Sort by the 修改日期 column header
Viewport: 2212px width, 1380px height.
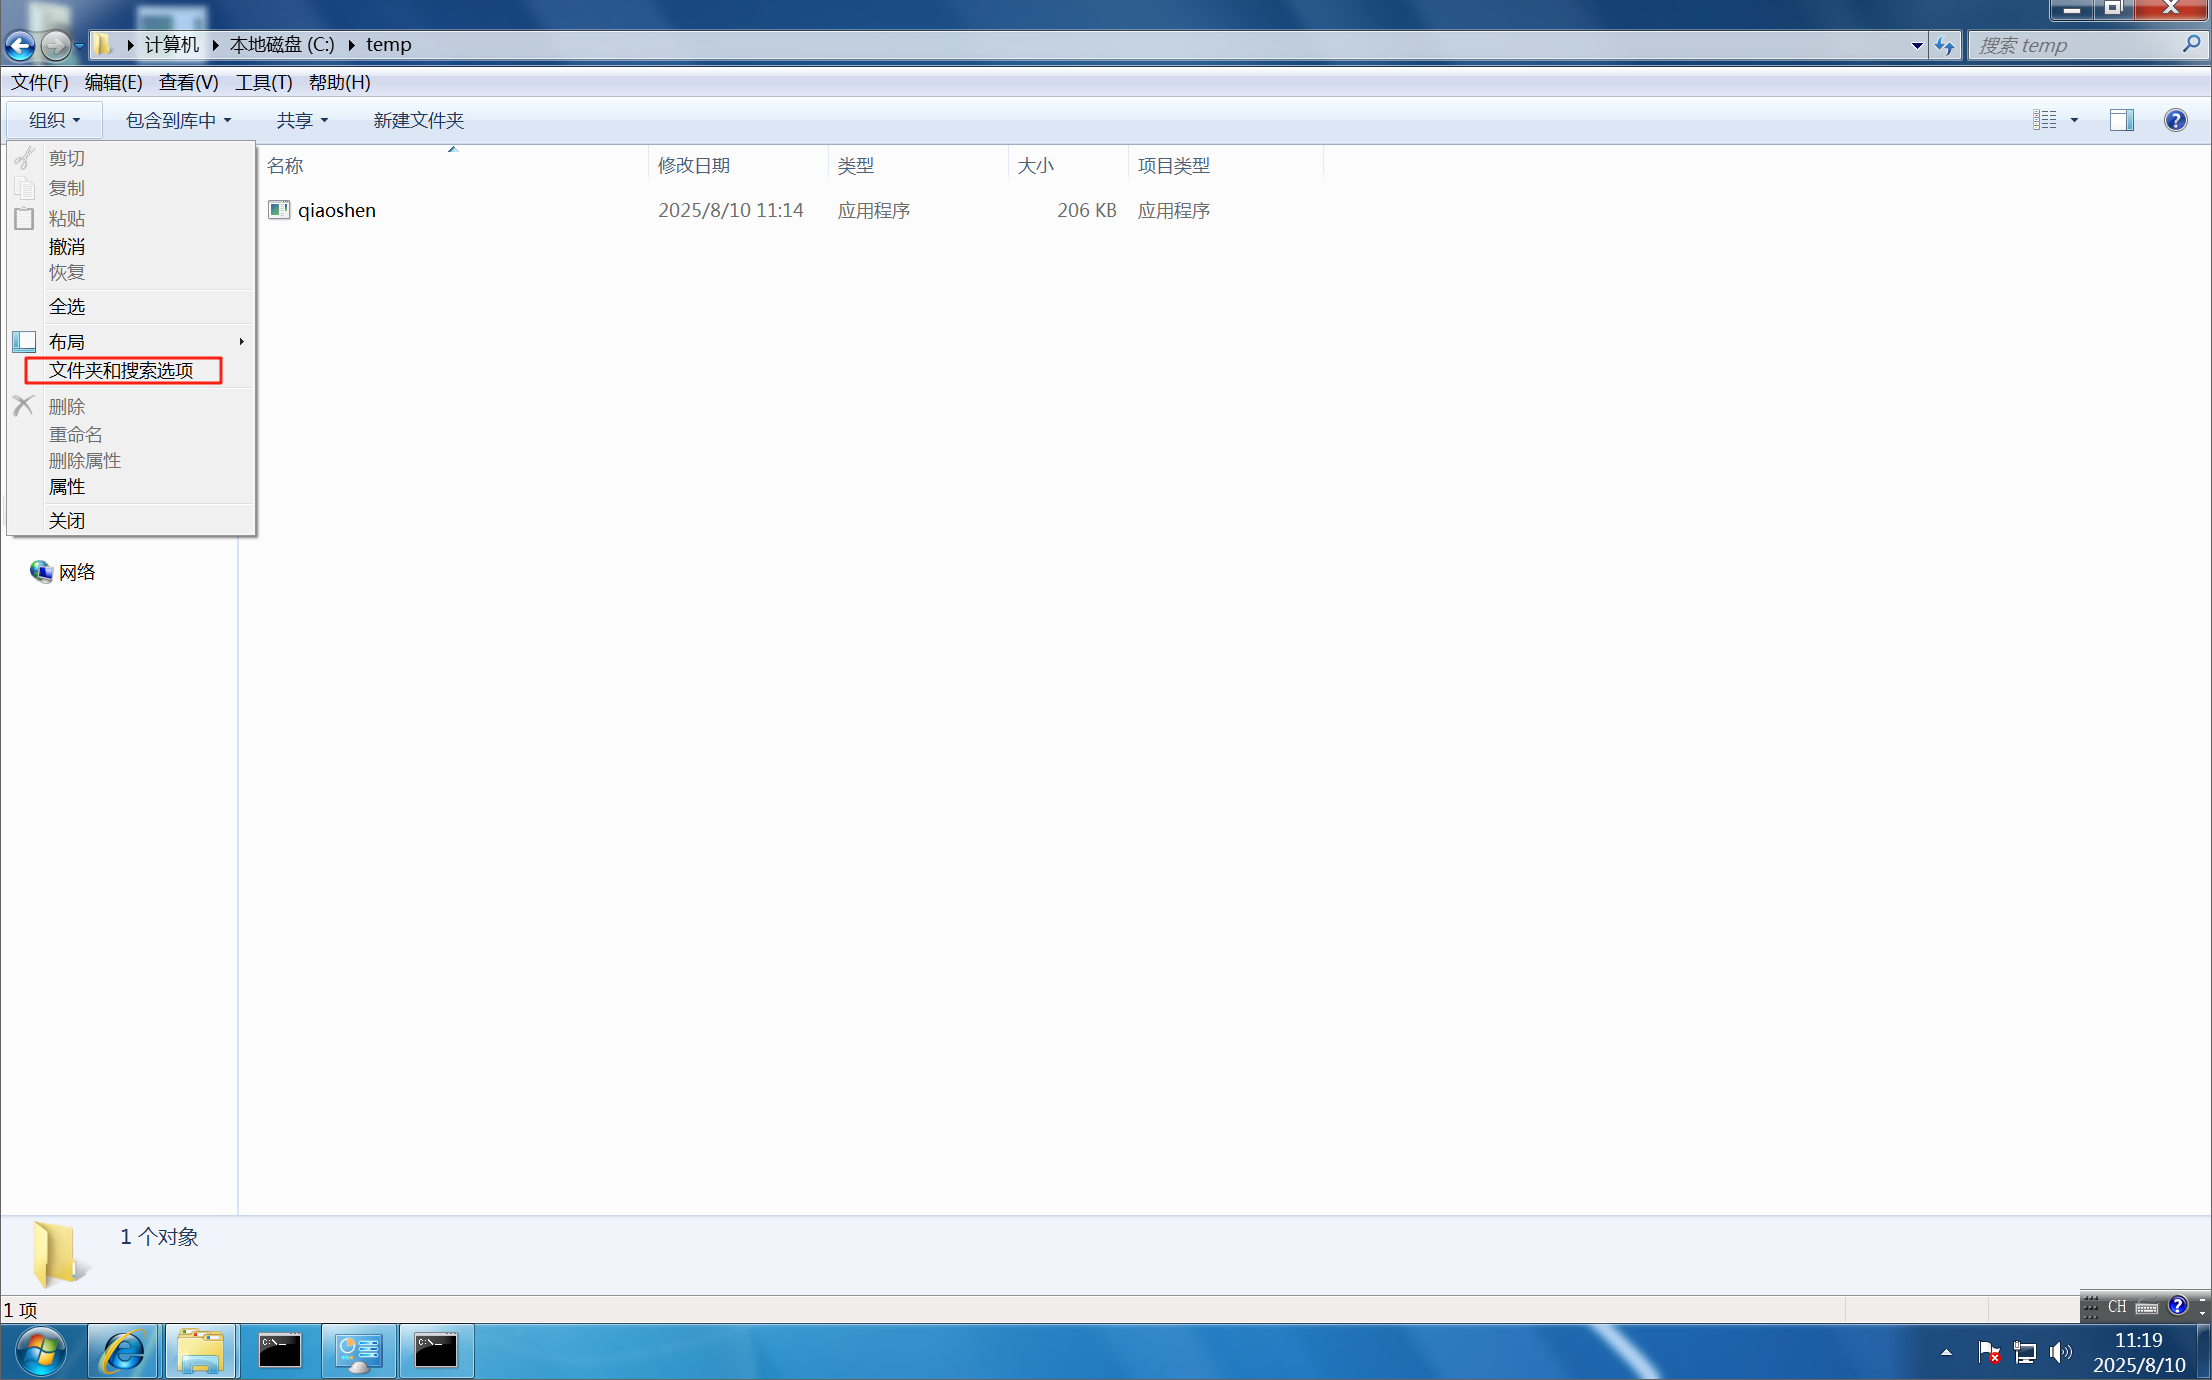694,165
